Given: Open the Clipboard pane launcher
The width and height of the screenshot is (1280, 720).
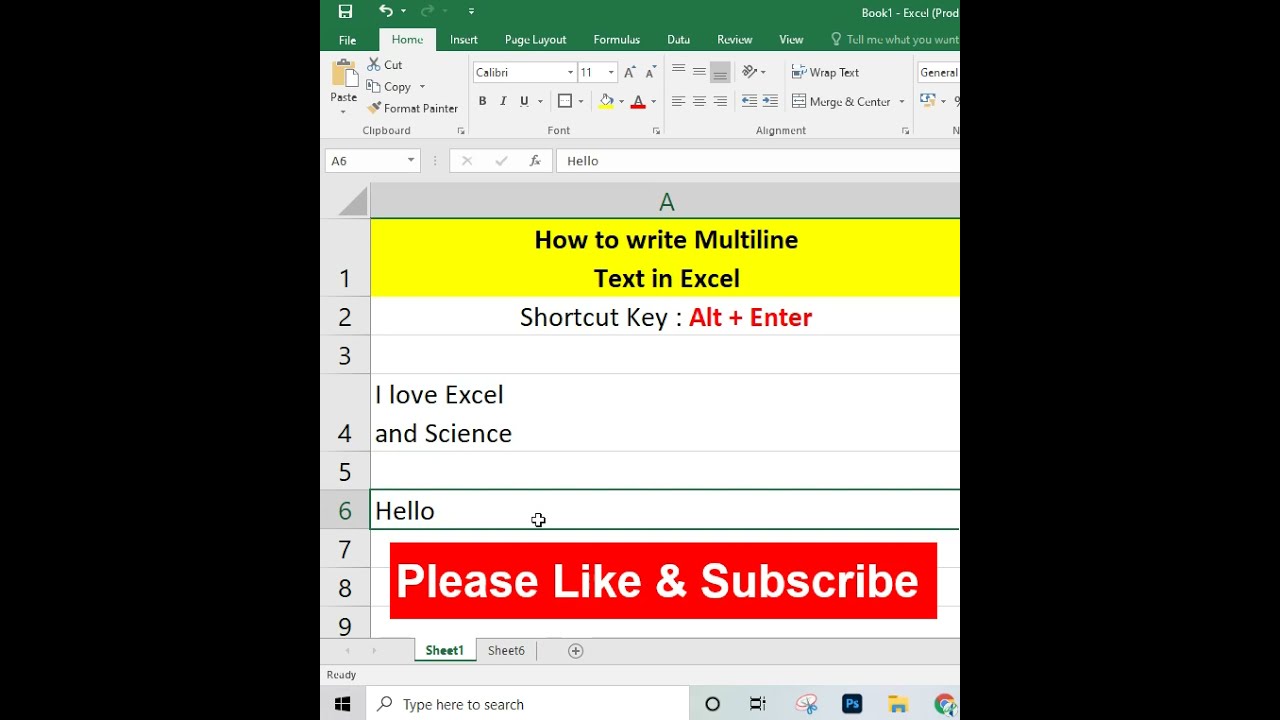Looking at the screenshot, I should point(461,131).
